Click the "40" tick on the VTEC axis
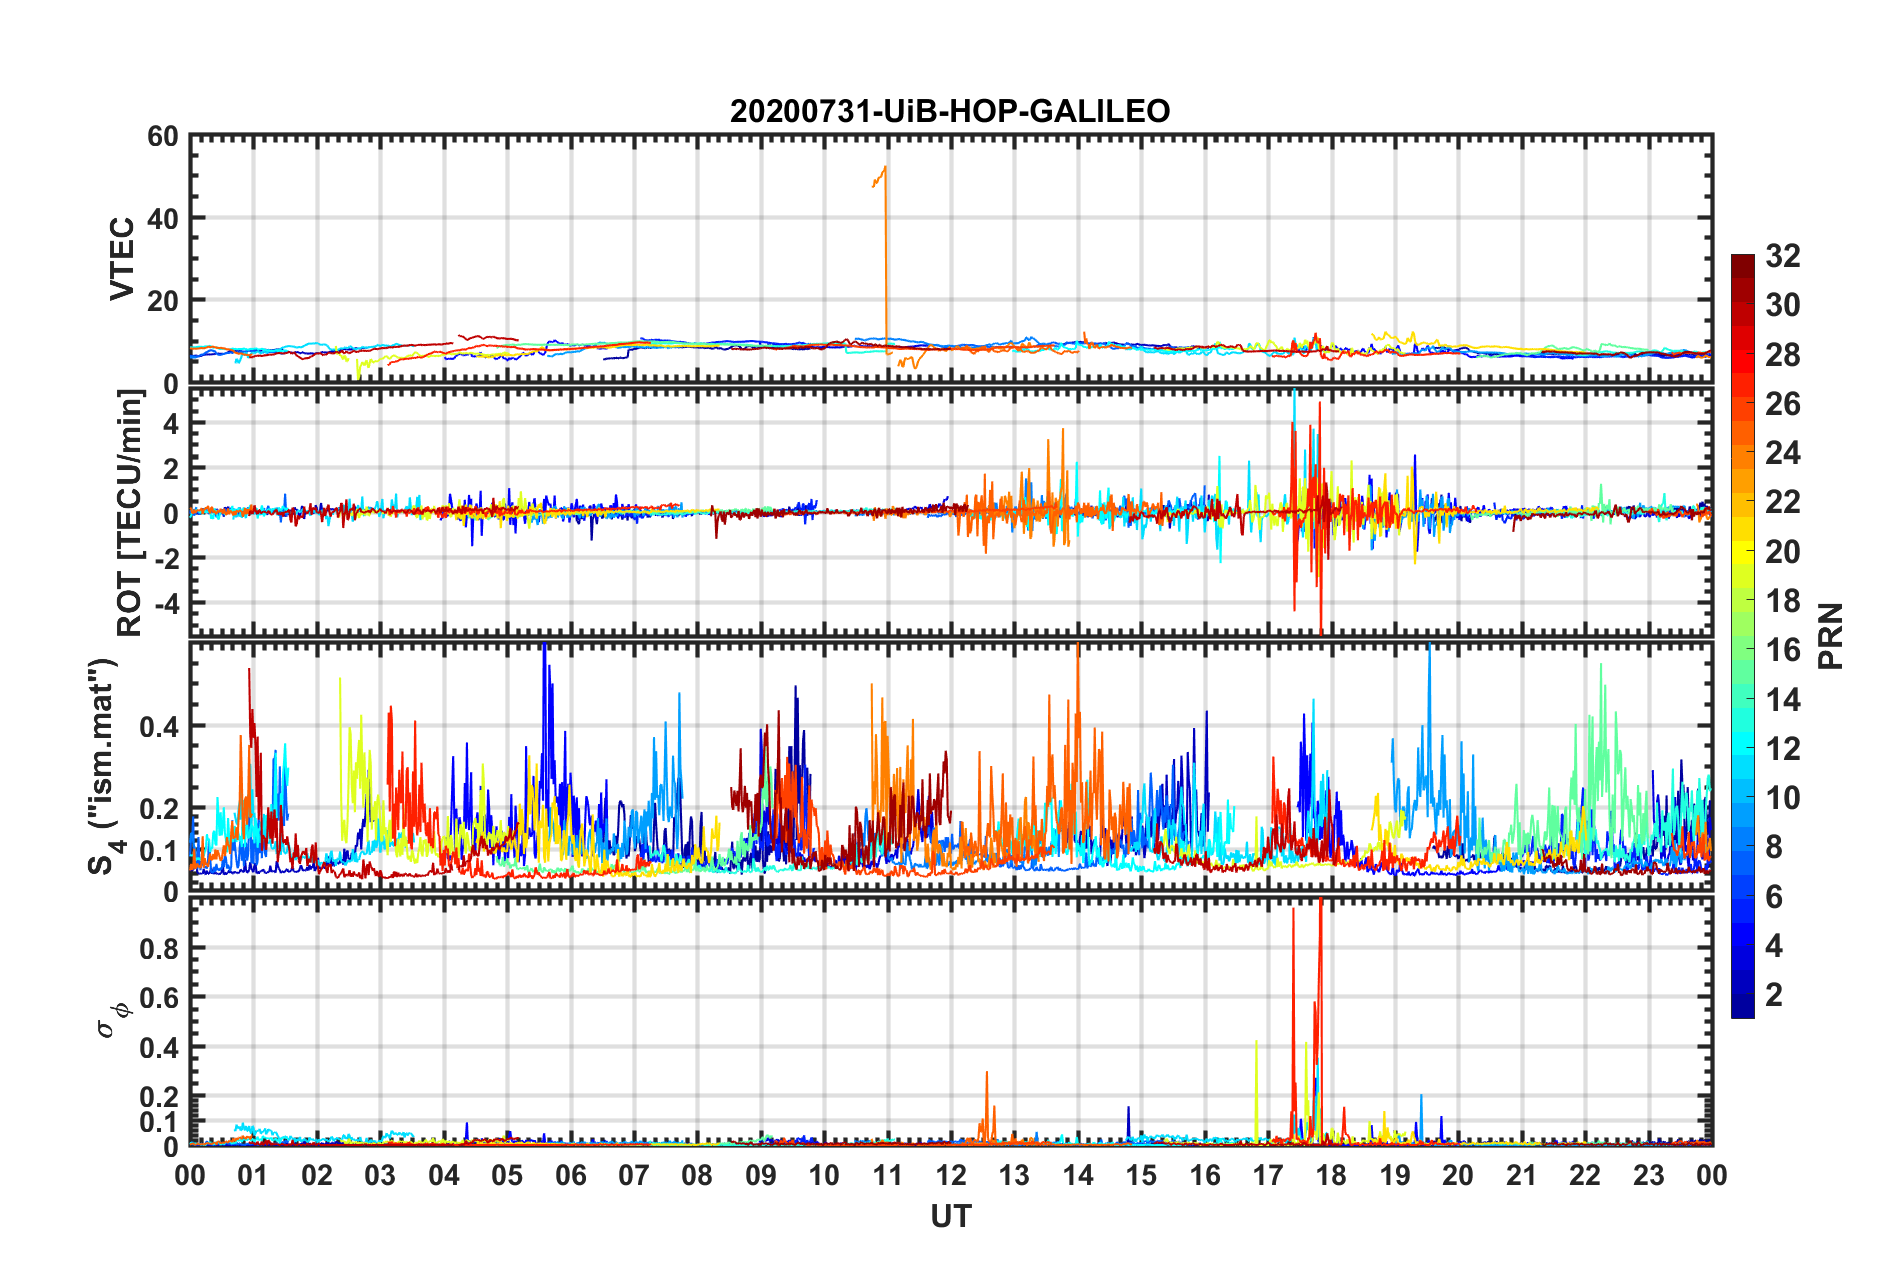1902x1272 pixels. 163,218
